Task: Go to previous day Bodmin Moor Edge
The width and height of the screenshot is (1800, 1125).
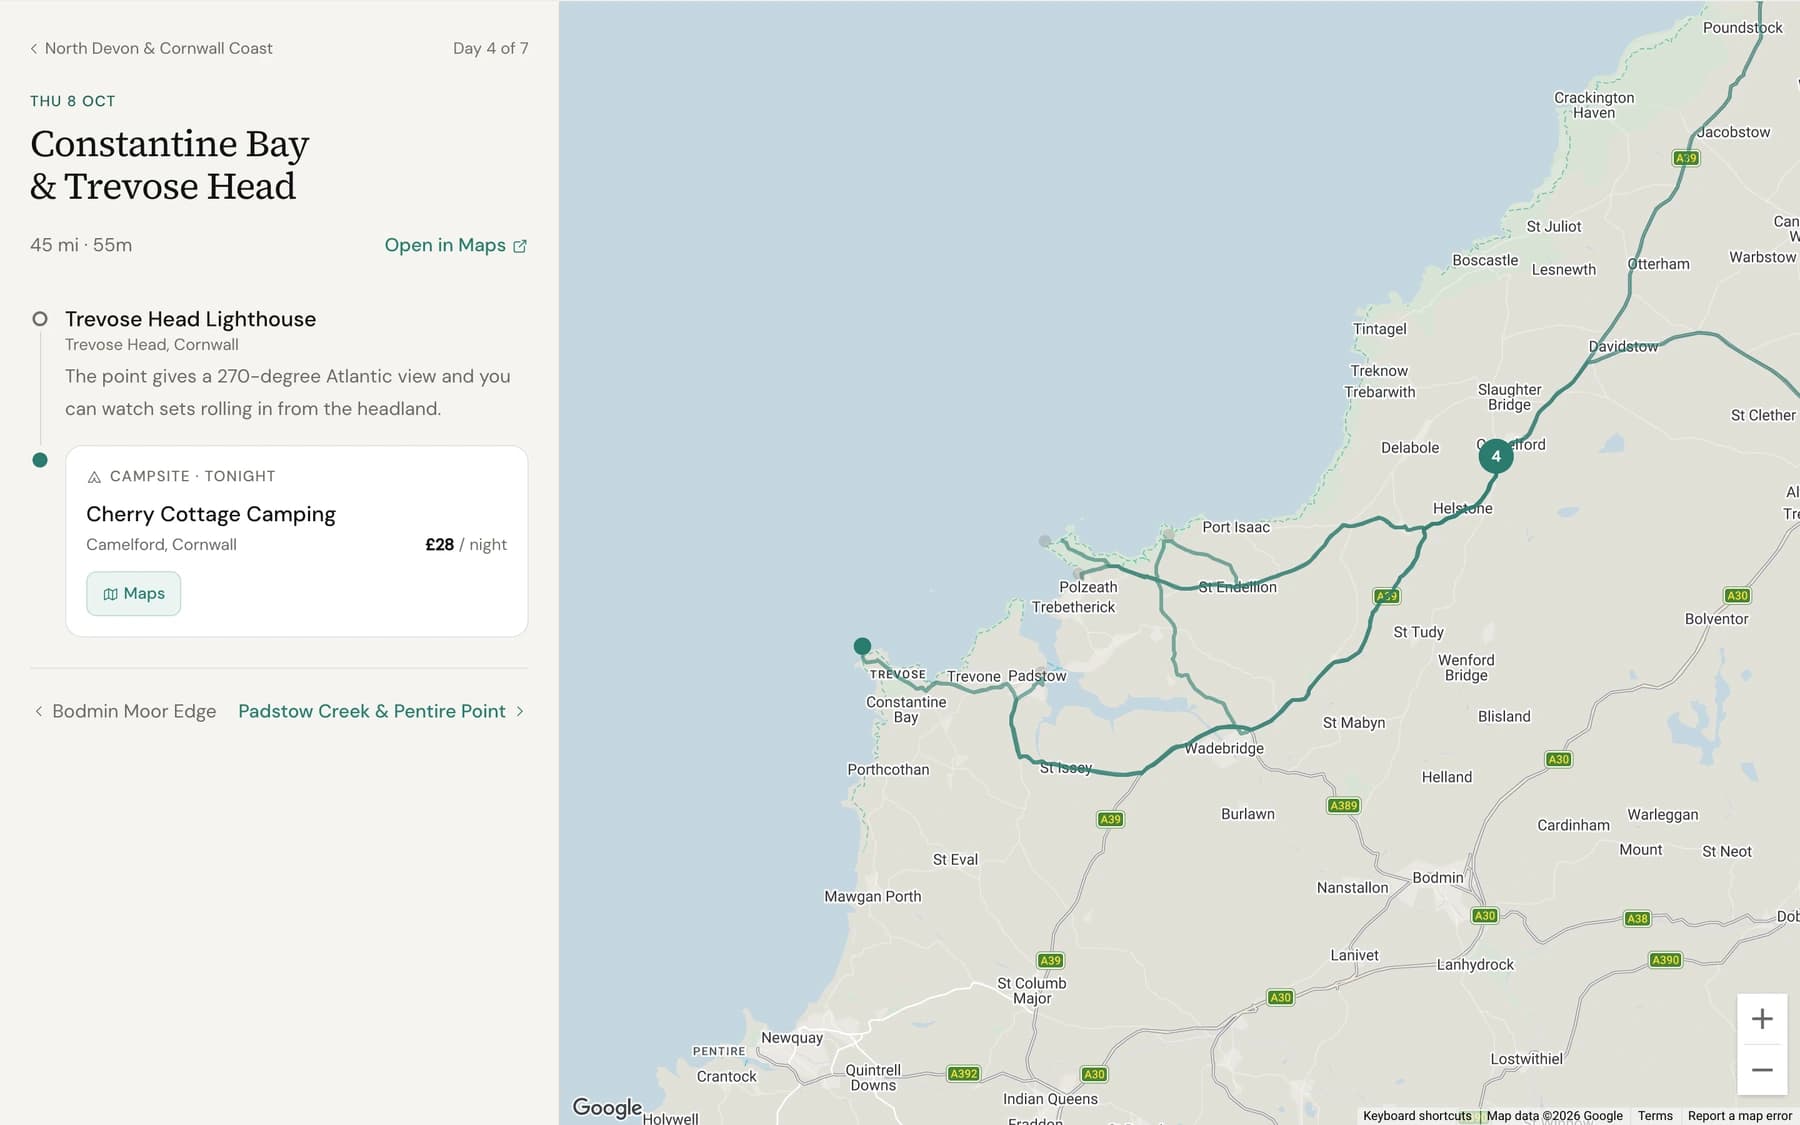Action: coord(125,711)
